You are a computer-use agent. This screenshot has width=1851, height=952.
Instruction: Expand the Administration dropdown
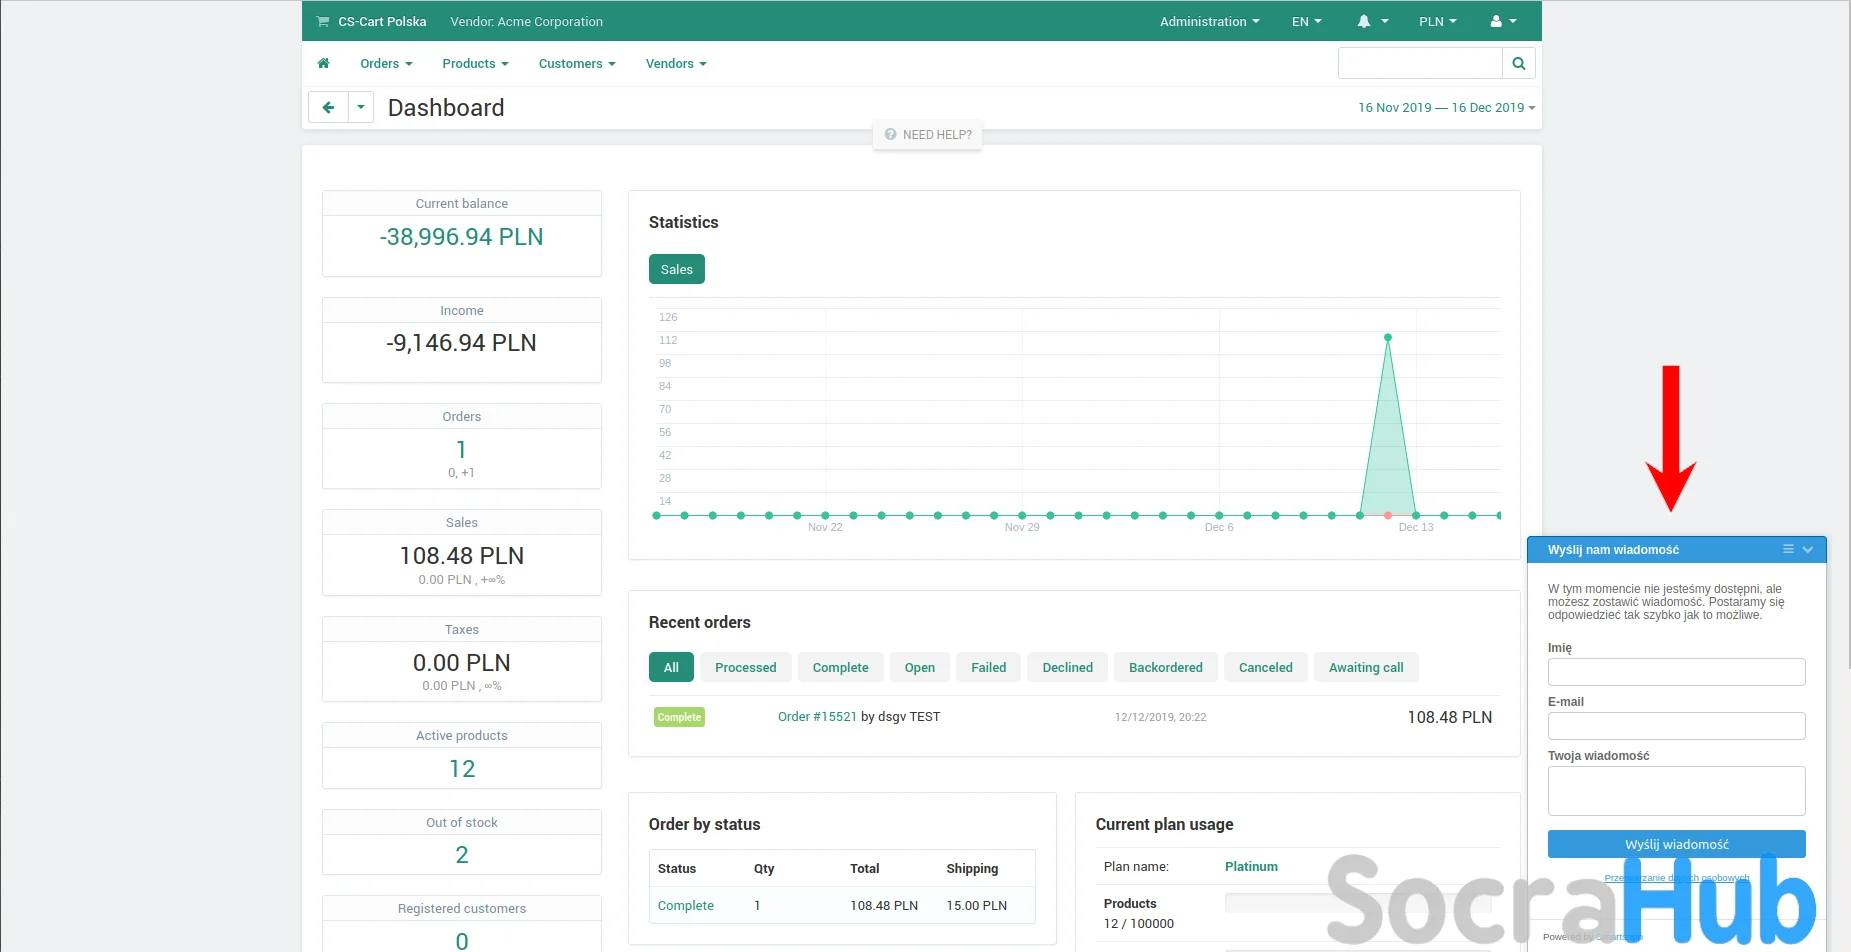click(x=1209, y=21)
